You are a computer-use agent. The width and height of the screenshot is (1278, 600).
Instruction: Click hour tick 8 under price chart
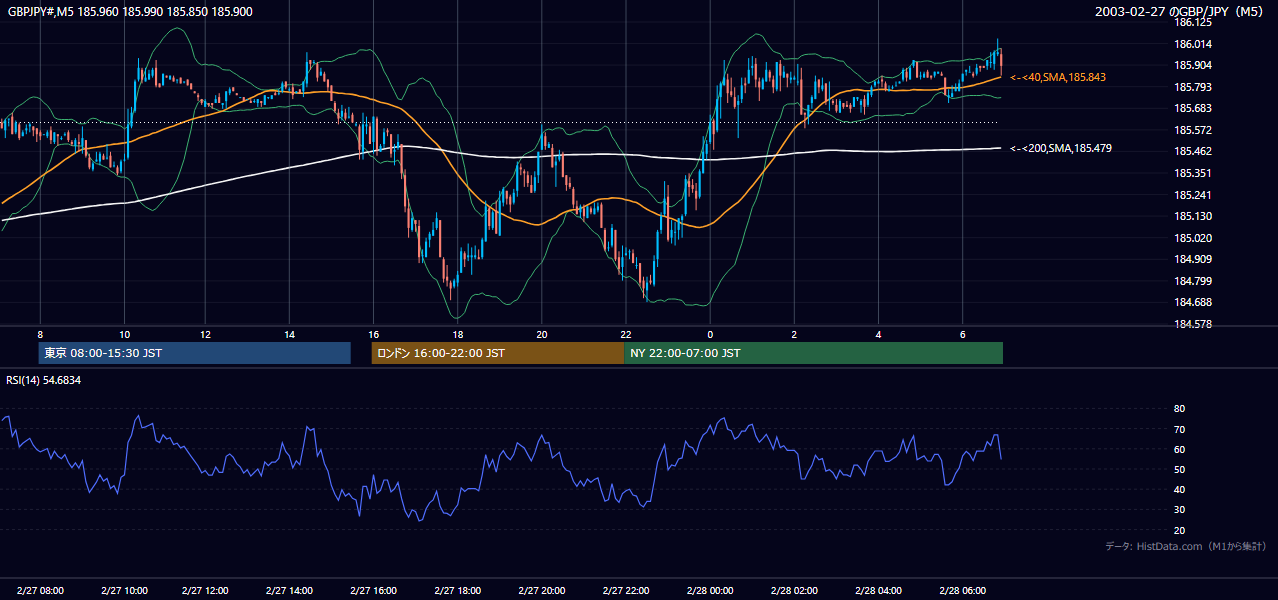click(x=40, y=334)
